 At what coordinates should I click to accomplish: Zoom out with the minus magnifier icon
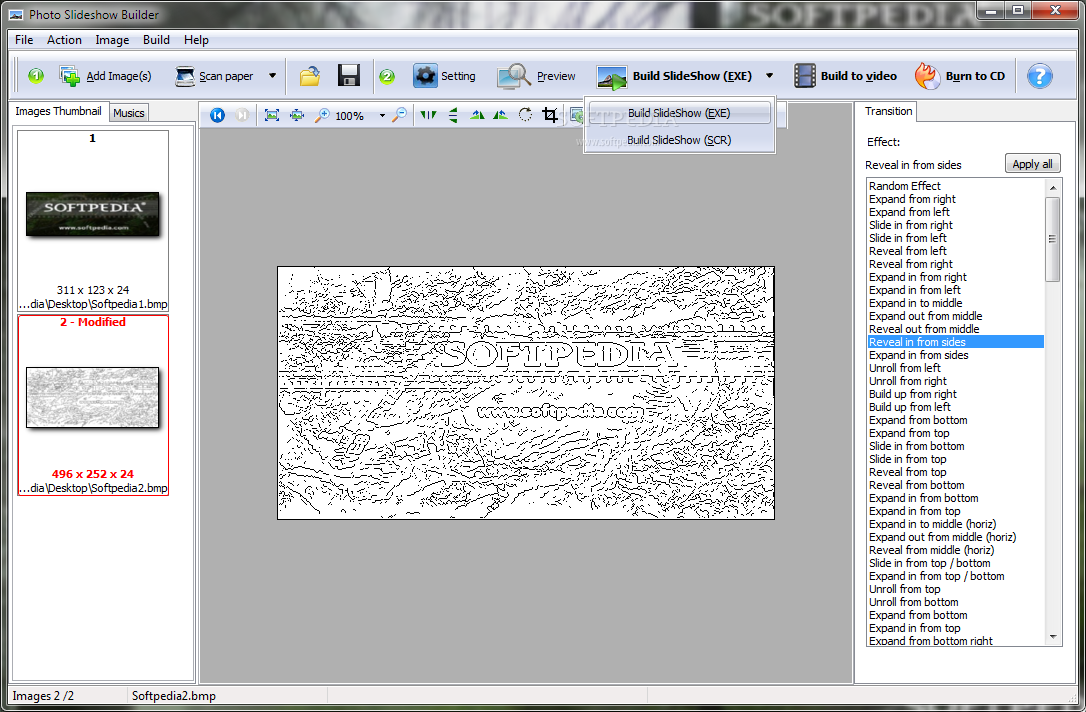(400, 115)
